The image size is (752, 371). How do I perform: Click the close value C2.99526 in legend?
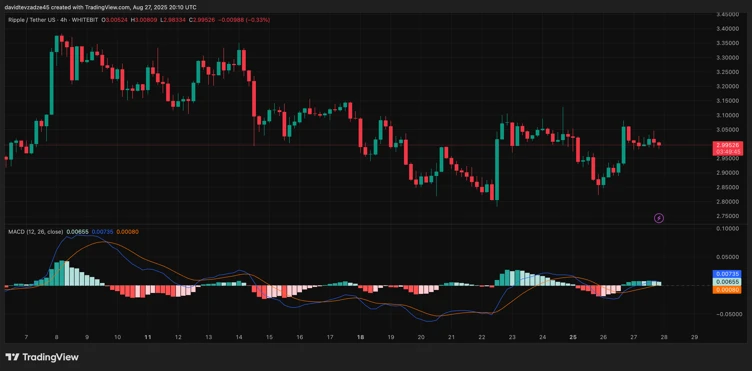[x=203, y=20]
